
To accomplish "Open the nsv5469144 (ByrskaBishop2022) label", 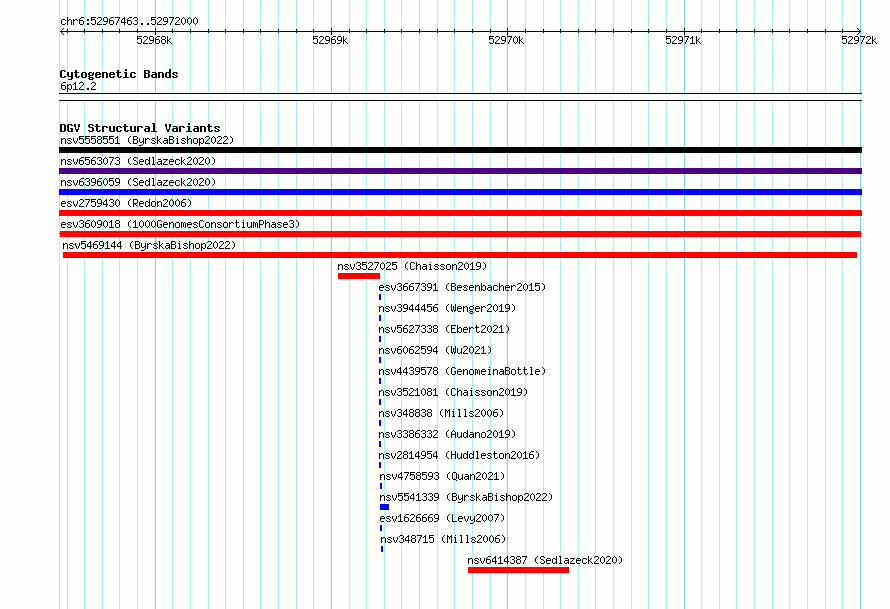I will click(x=149, y=245).
